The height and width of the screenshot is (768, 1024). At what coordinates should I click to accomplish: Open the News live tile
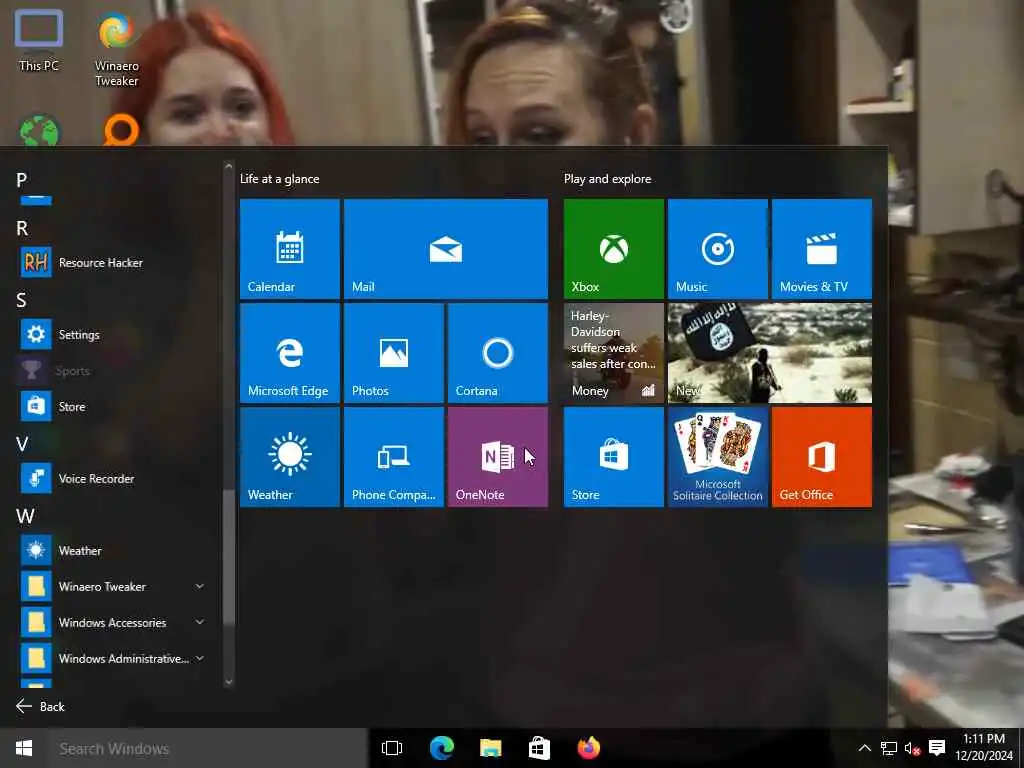point(770,353)
